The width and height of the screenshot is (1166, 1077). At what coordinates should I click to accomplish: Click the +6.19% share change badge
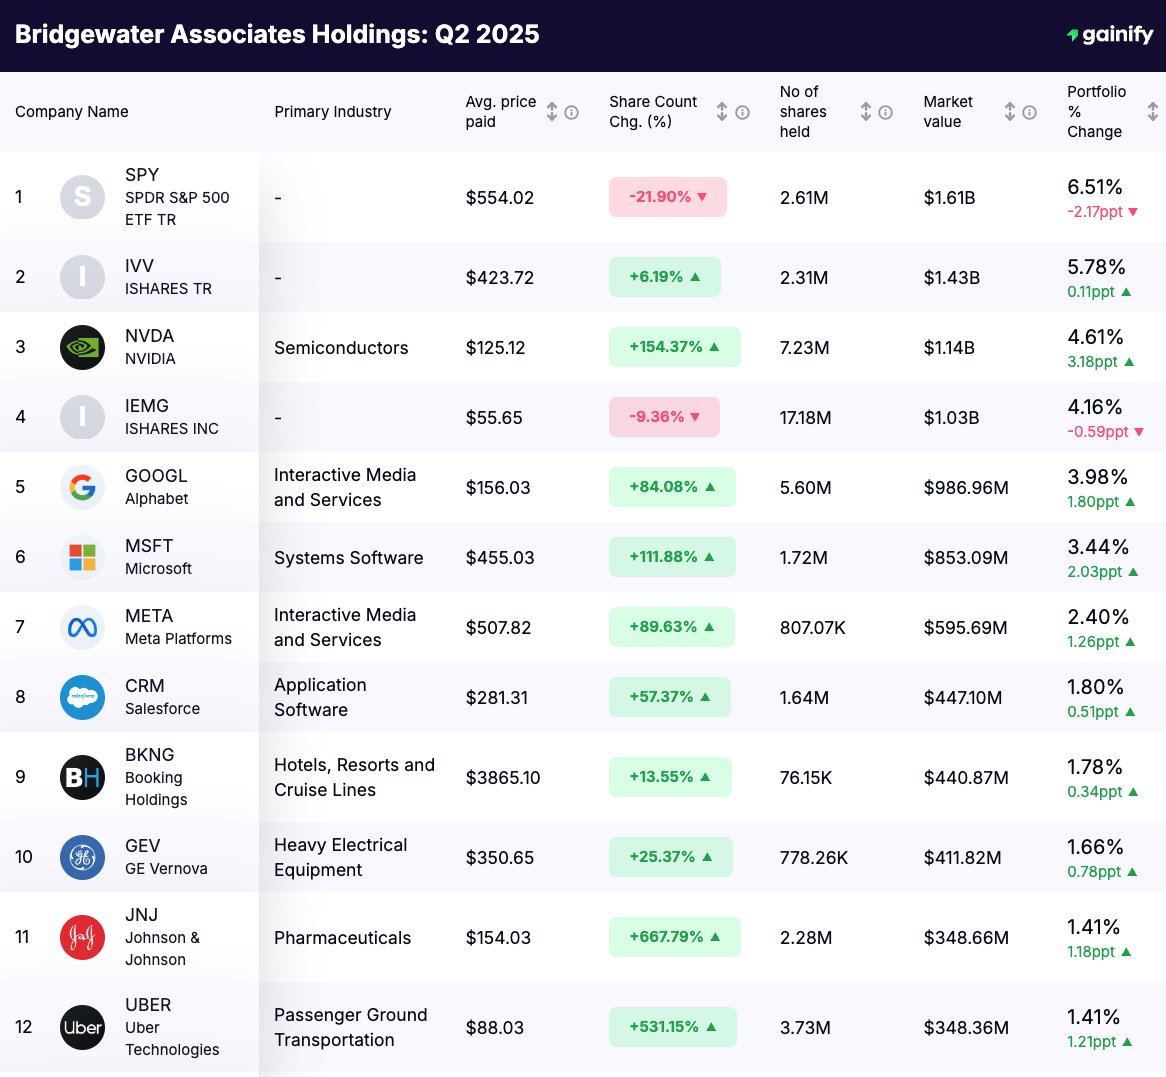(x=665, y=277)
